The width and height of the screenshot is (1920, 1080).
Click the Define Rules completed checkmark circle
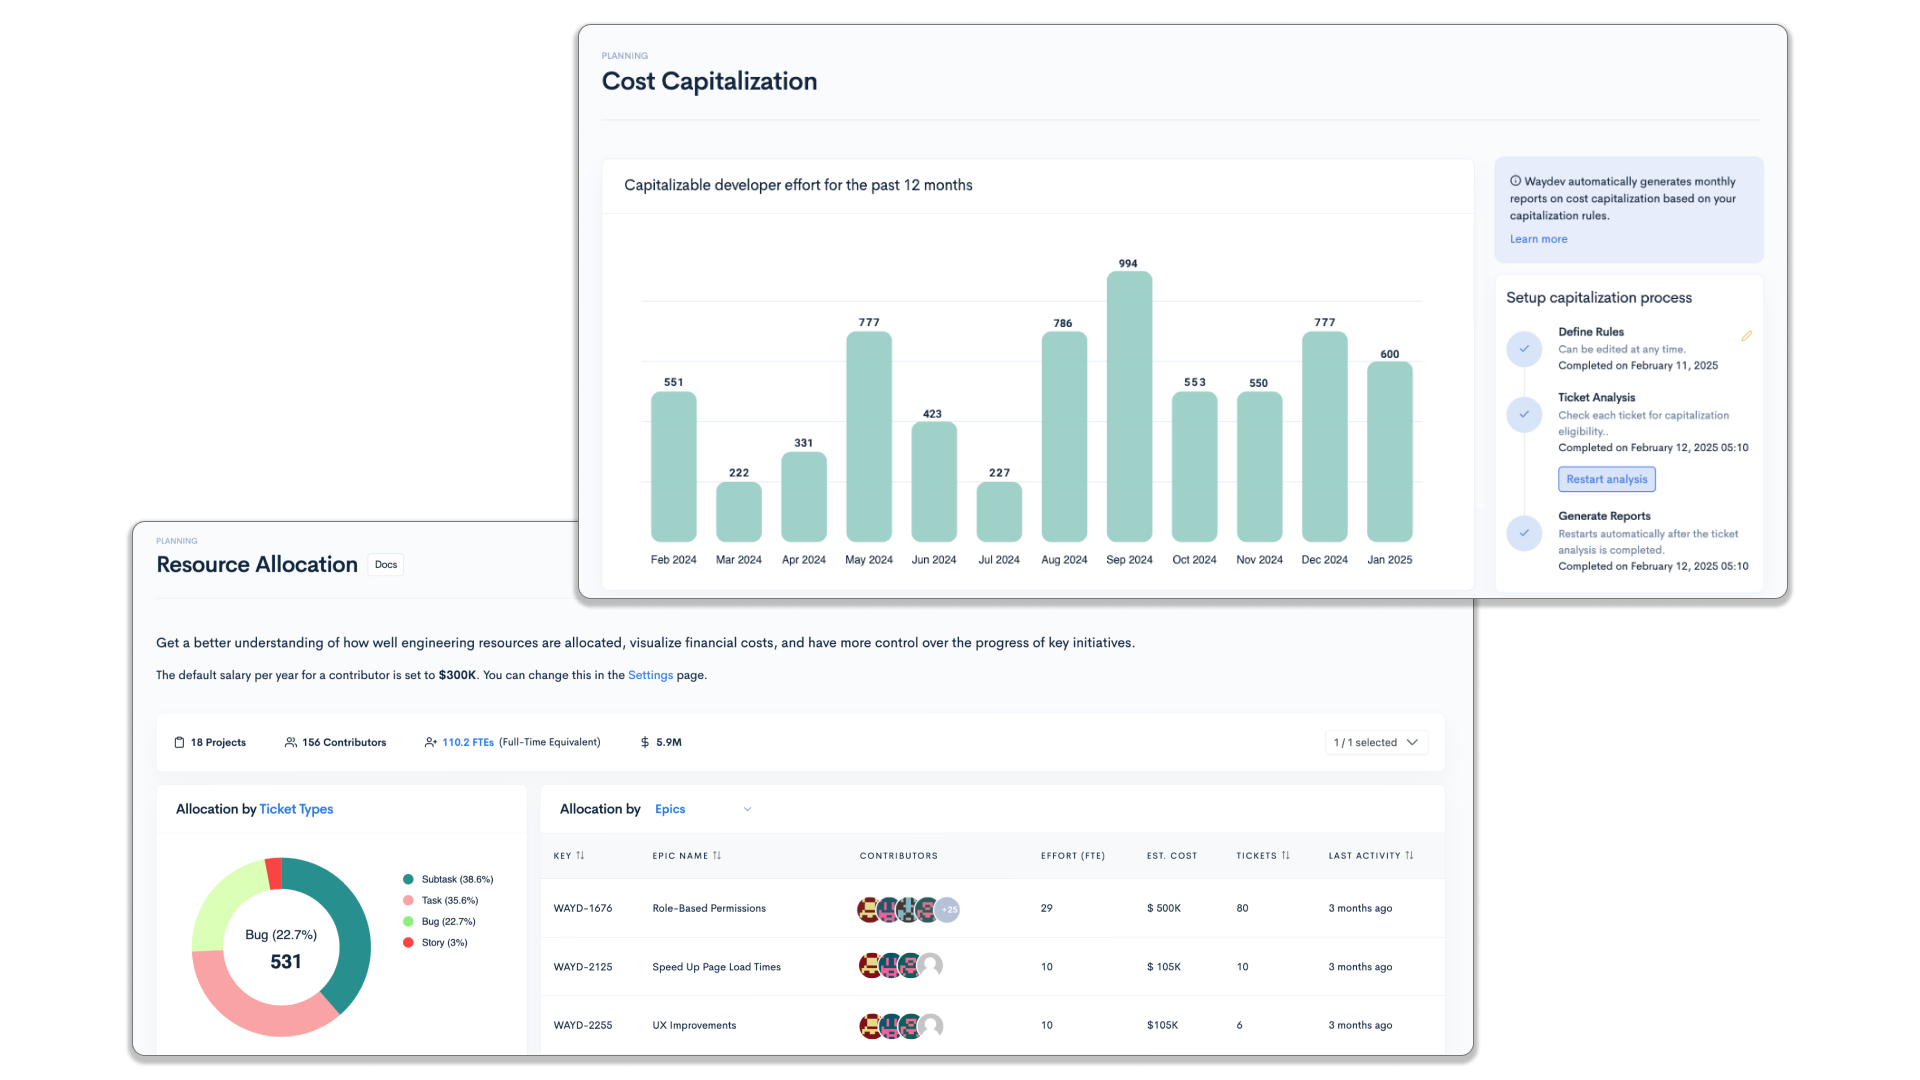pos(1524,349)
